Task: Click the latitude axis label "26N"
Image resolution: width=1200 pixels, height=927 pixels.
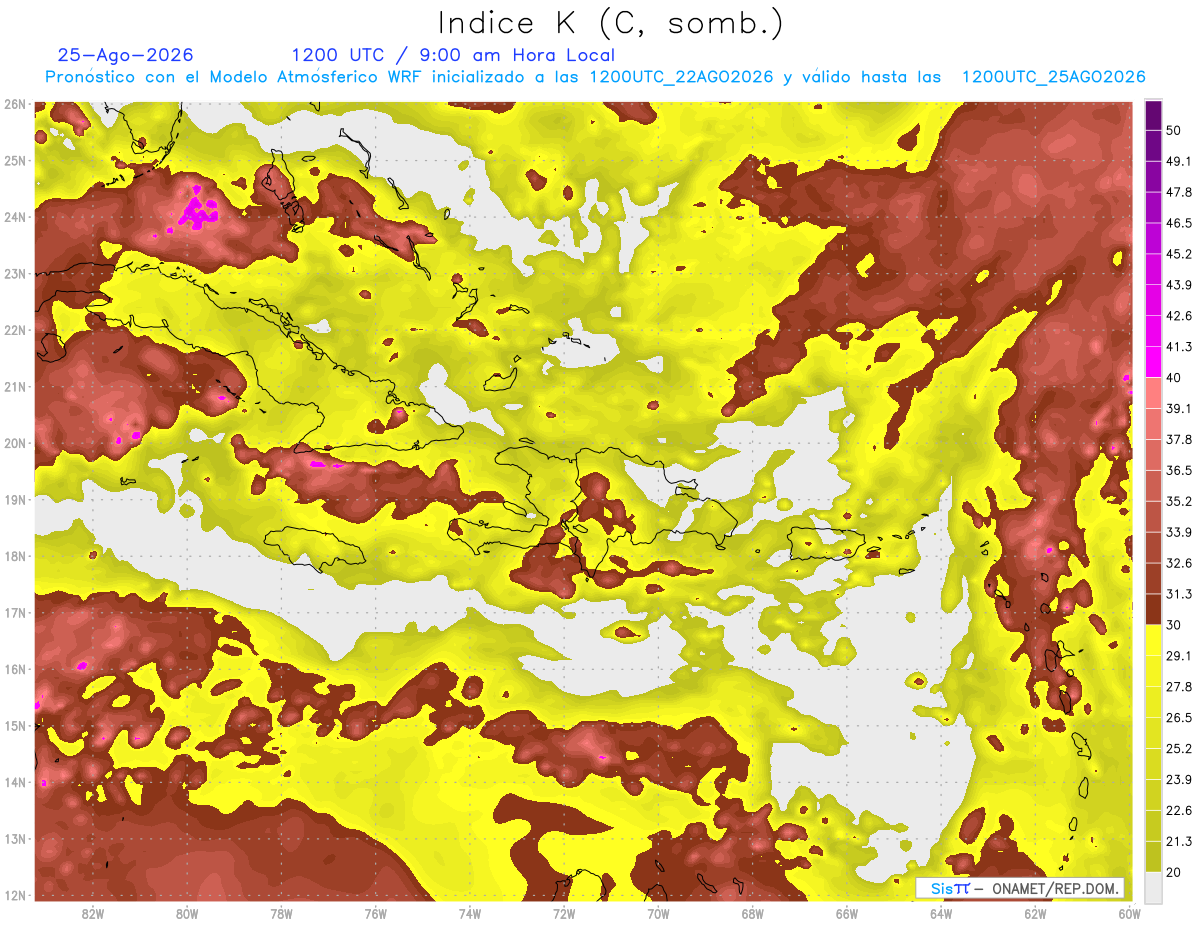Action: click(15, 104)
